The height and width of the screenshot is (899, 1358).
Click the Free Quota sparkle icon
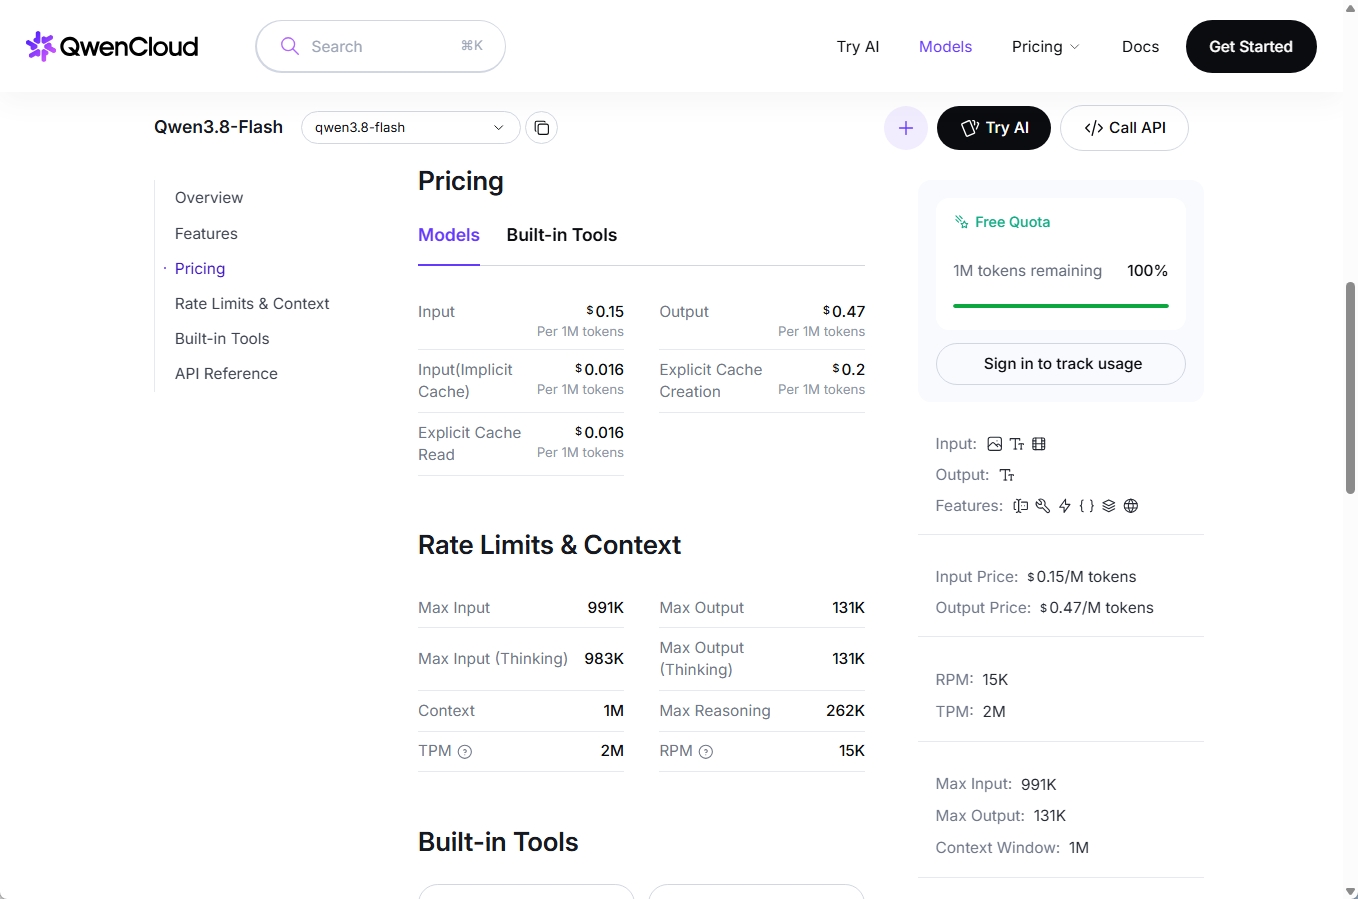[x=961, y=222]
